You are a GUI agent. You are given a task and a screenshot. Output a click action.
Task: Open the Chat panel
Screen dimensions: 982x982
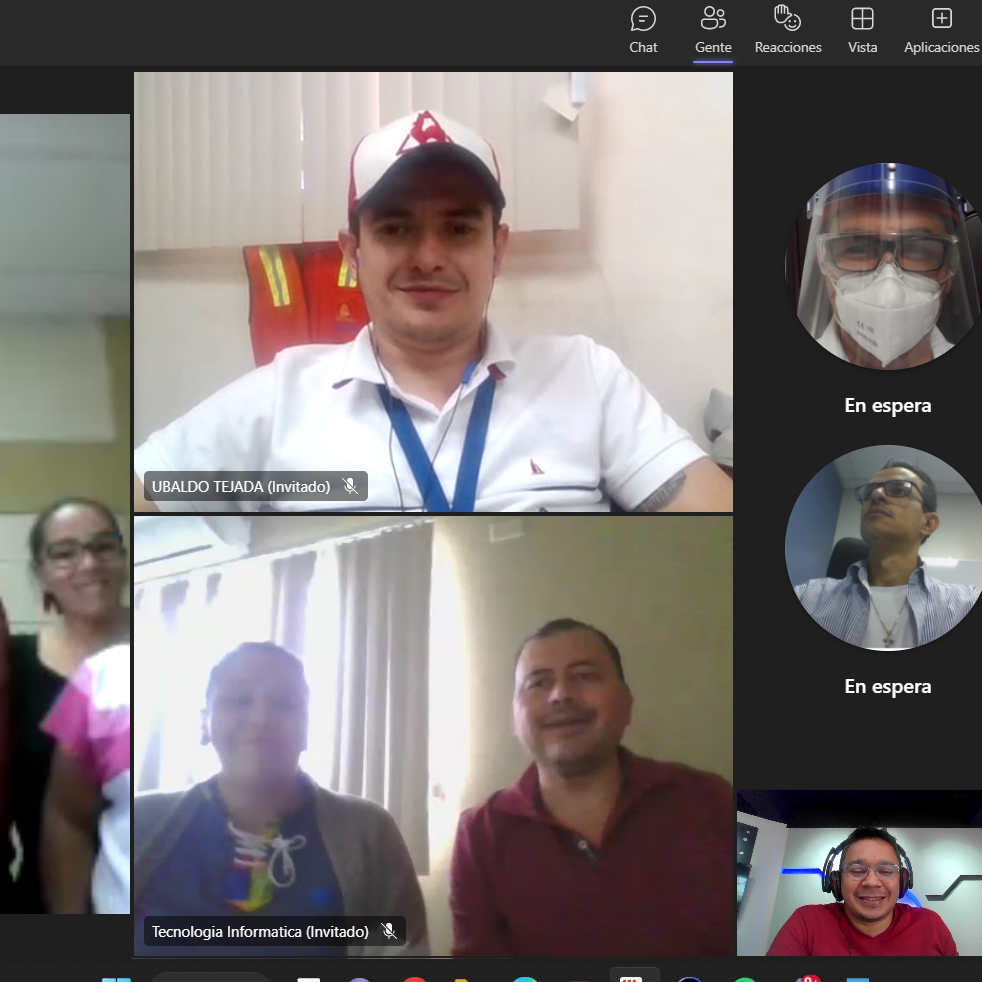(643, 30)
